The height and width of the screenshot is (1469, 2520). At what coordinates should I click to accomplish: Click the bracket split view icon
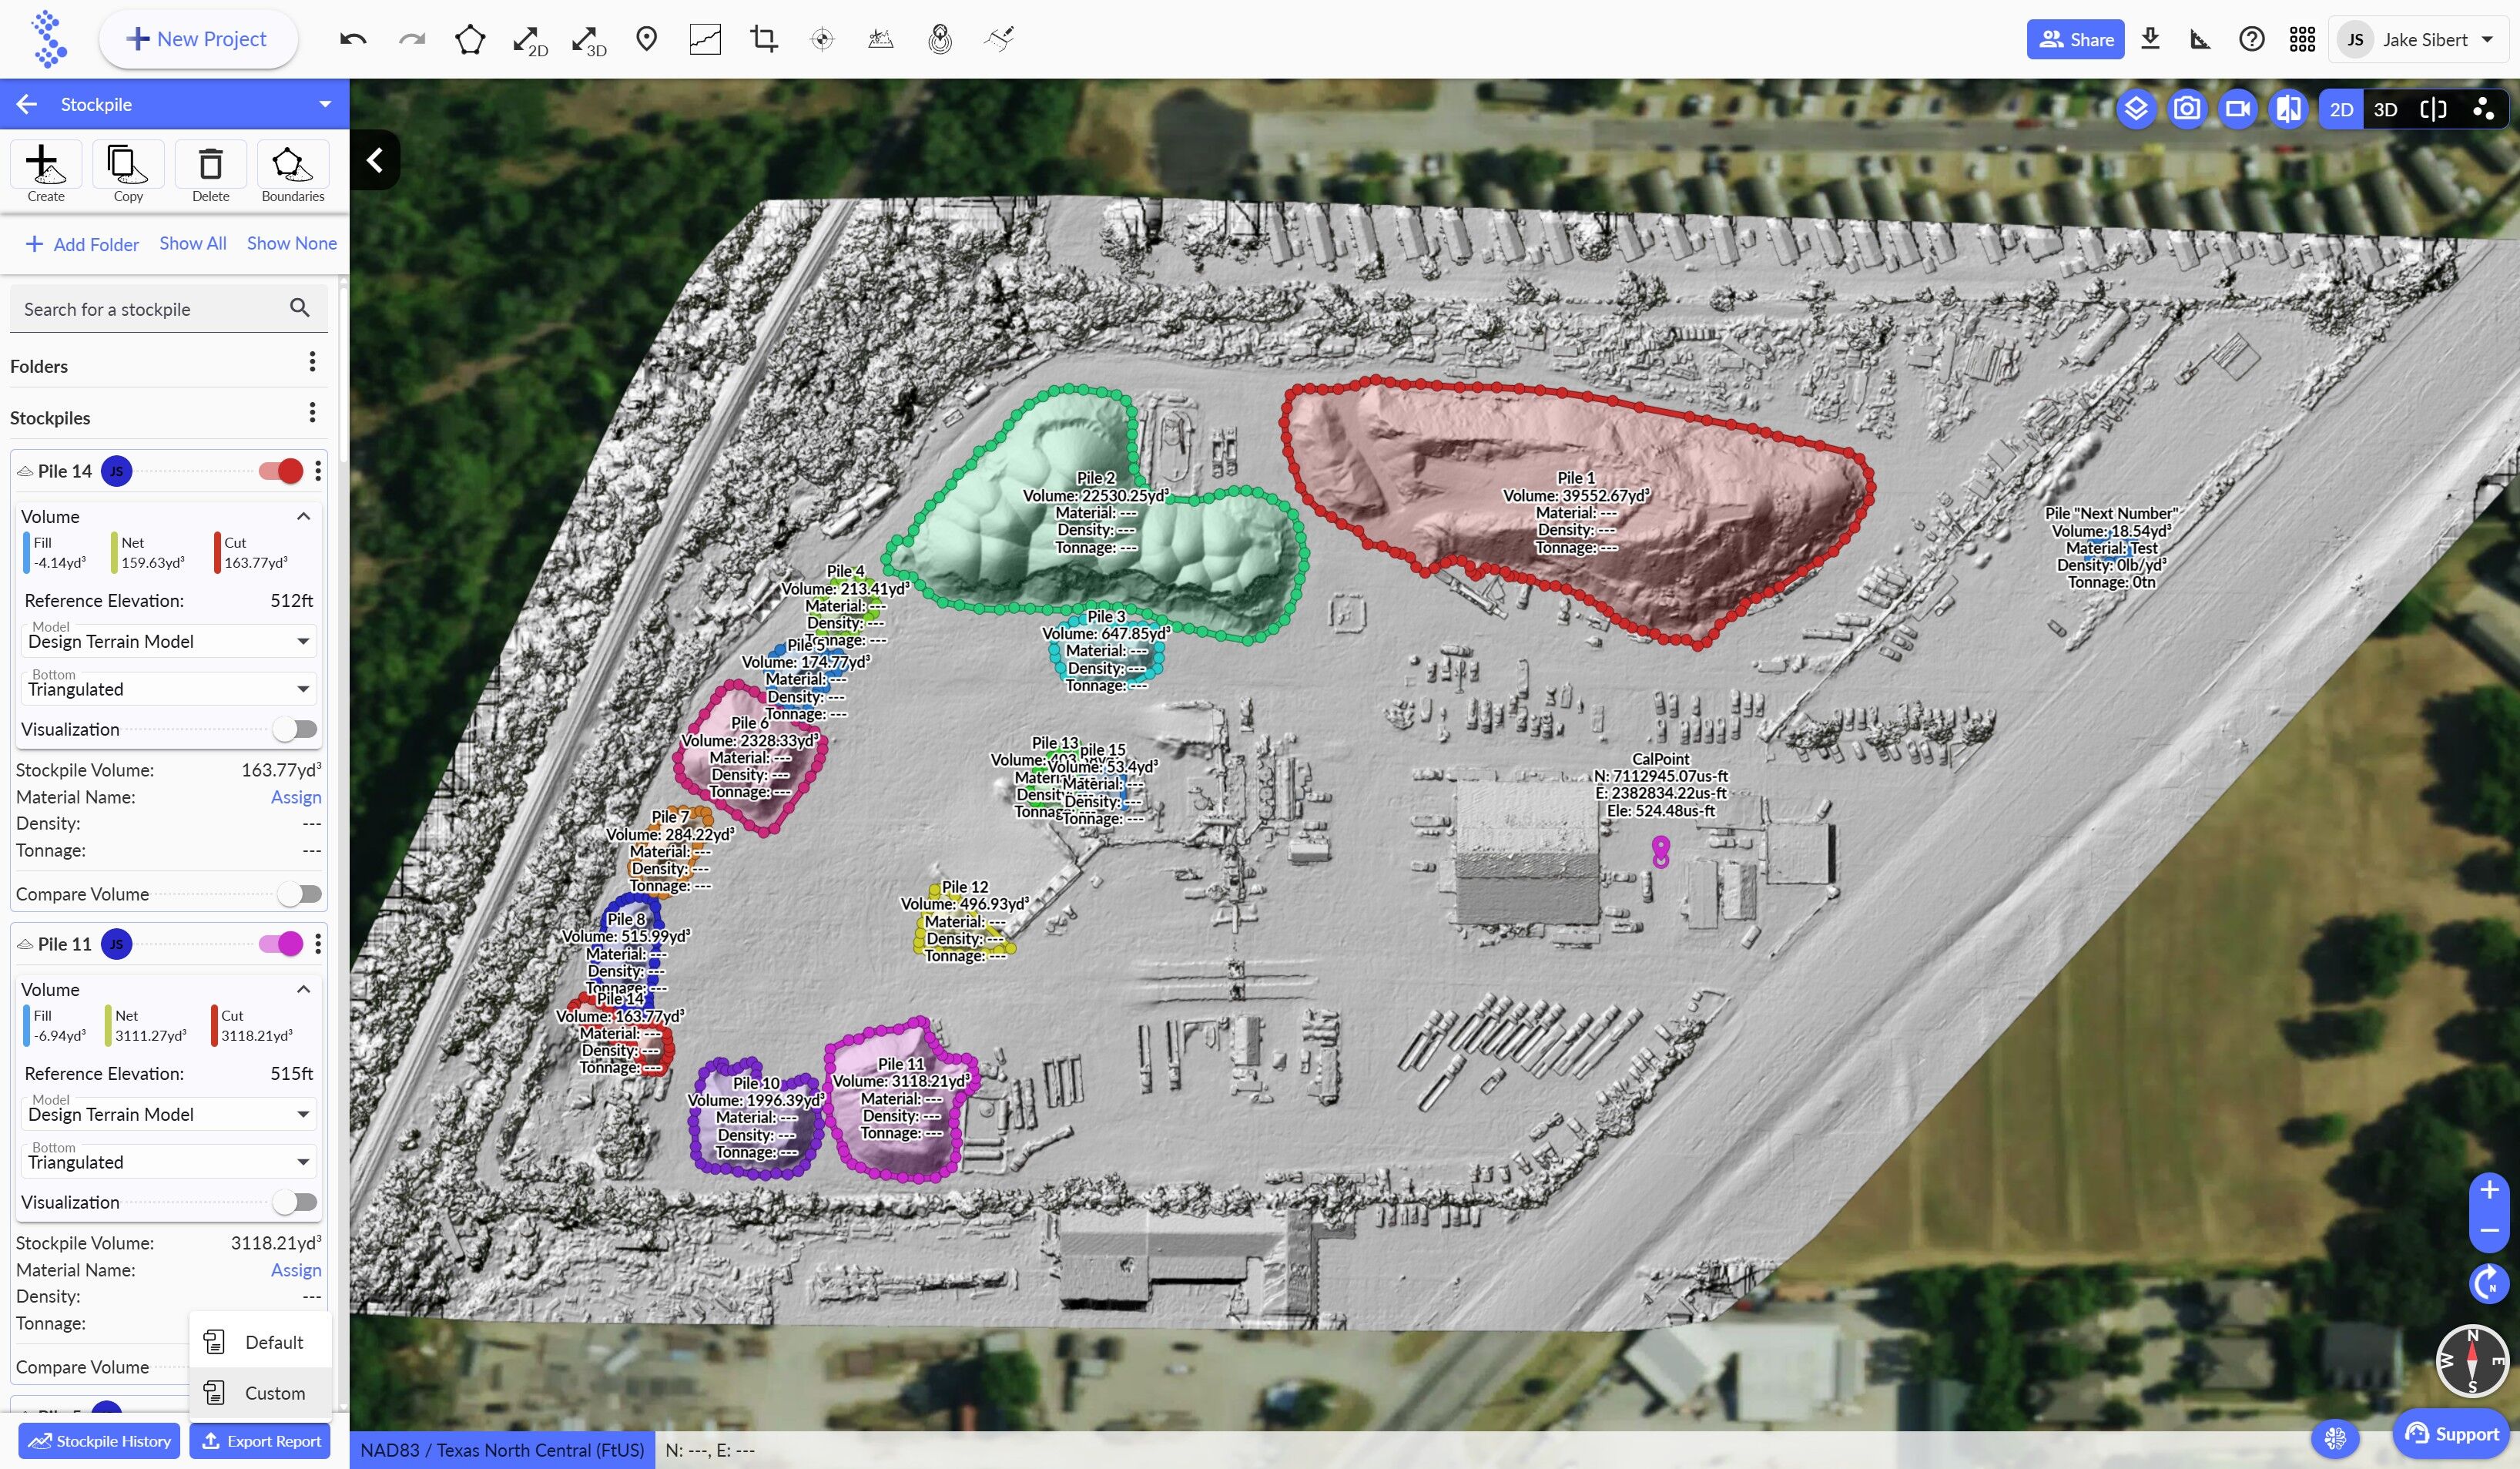click(2433, 109)
